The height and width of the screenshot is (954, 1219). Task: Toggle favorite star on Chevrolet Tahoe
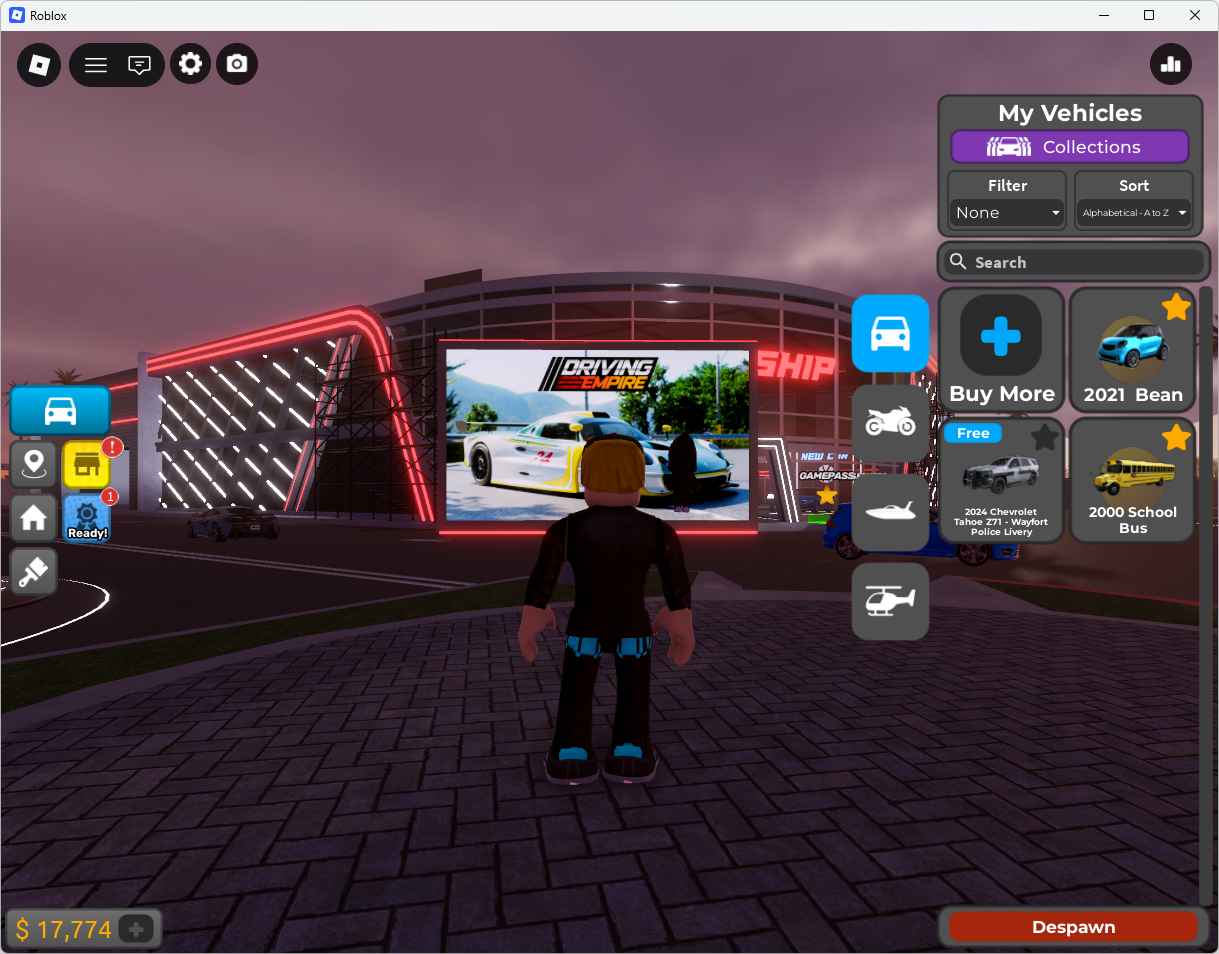pos(1045,436)
